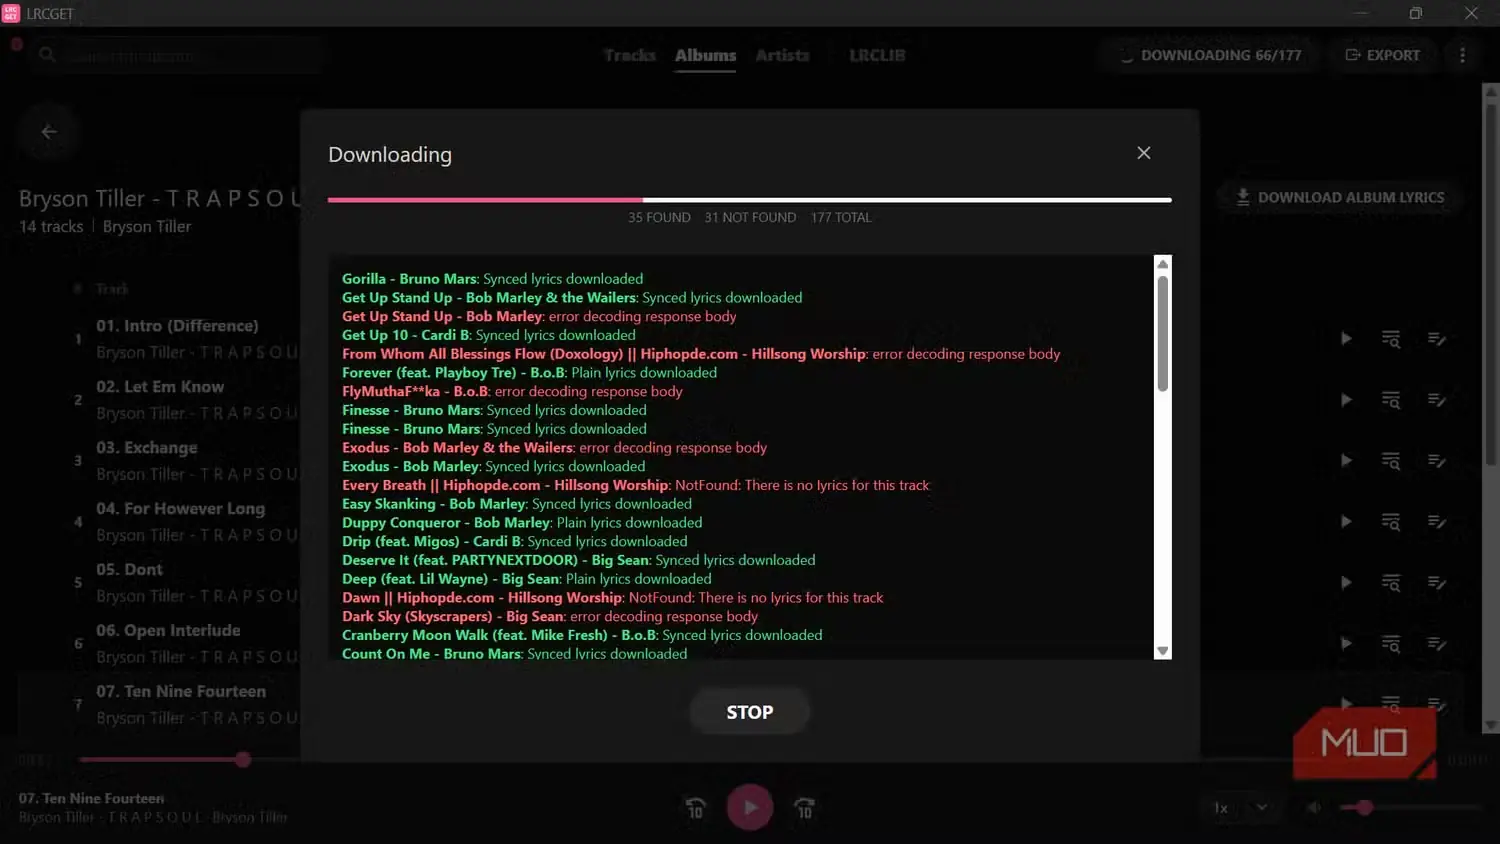Rewind 10 seconds in the player
Viewport: 1500px width, 844px height.
click(696, 808)
